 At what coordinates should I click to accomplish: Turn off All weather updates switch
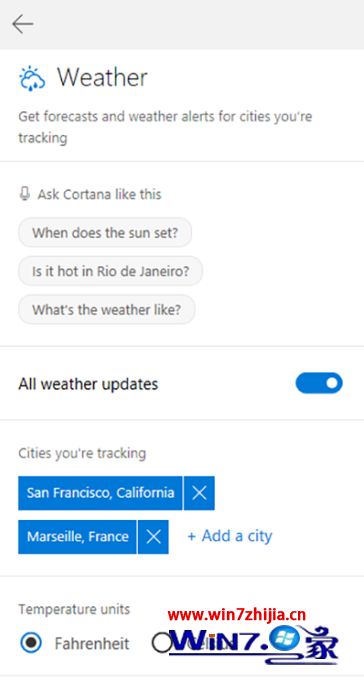coord(319,383)
